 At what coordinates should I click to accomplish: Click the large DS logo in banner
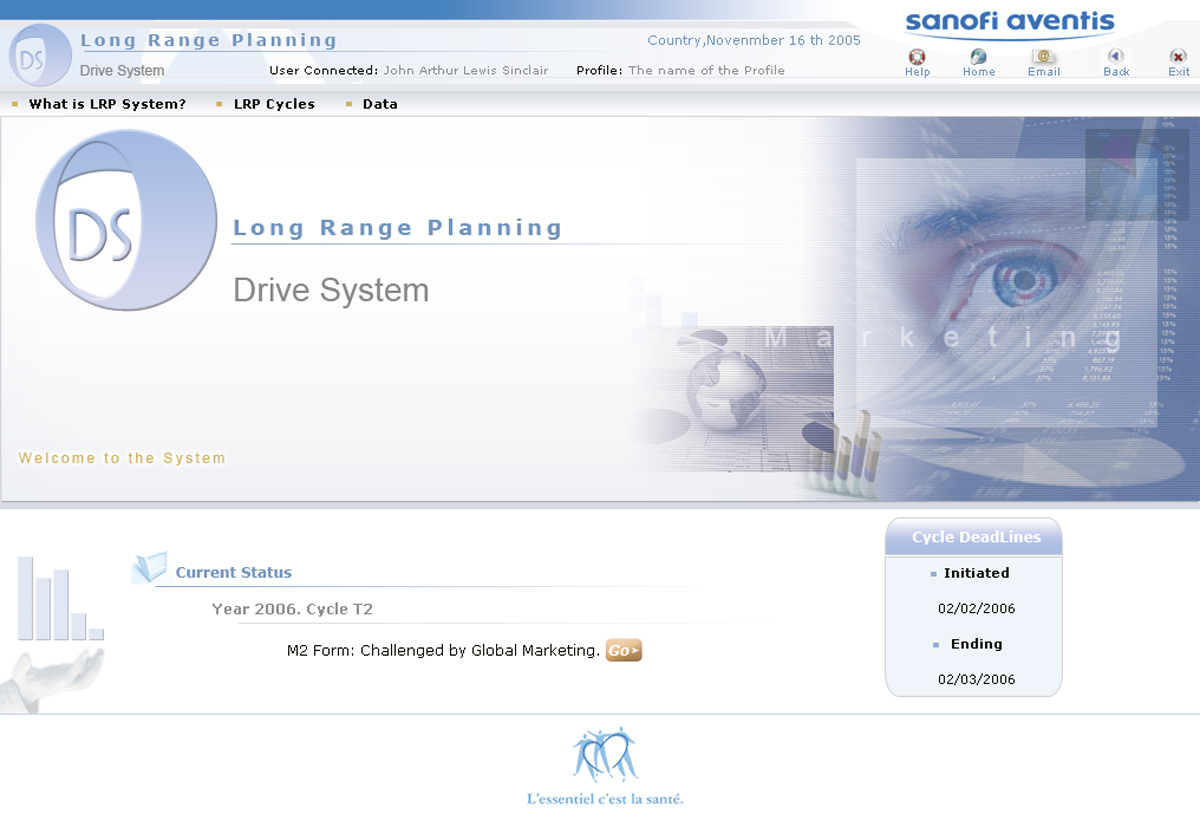(x=125, y=220)
